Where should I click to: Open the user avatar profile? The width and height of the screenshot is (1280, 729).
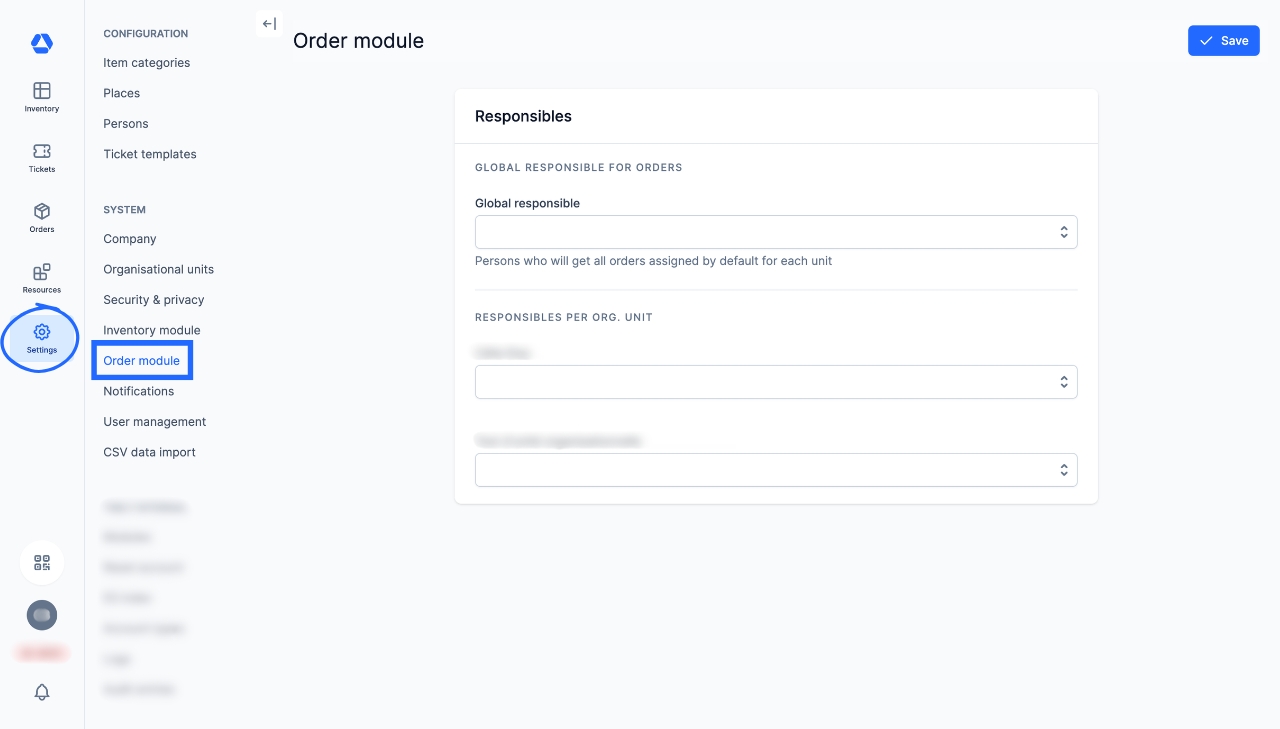pyautogui.click(x=42, y=615)
